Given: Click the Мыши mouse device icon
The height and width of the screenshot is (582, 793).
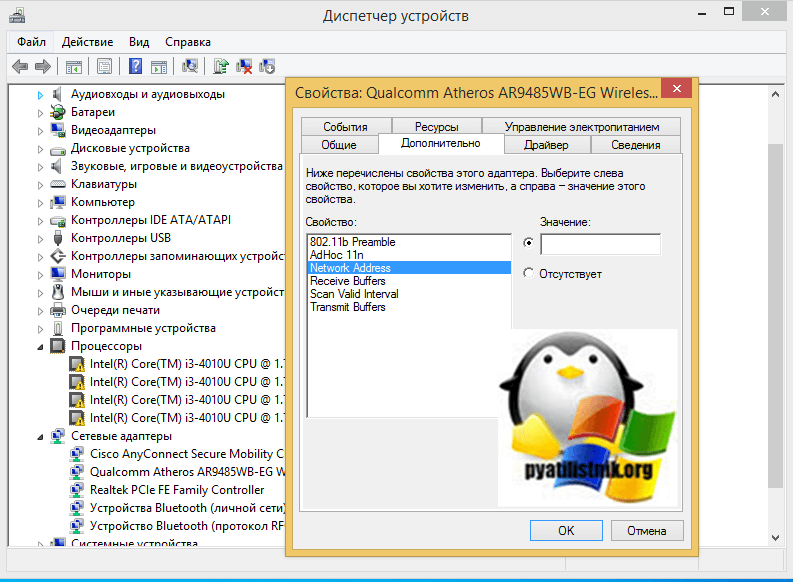Looking at the screenshot, I should pos(58,292).
